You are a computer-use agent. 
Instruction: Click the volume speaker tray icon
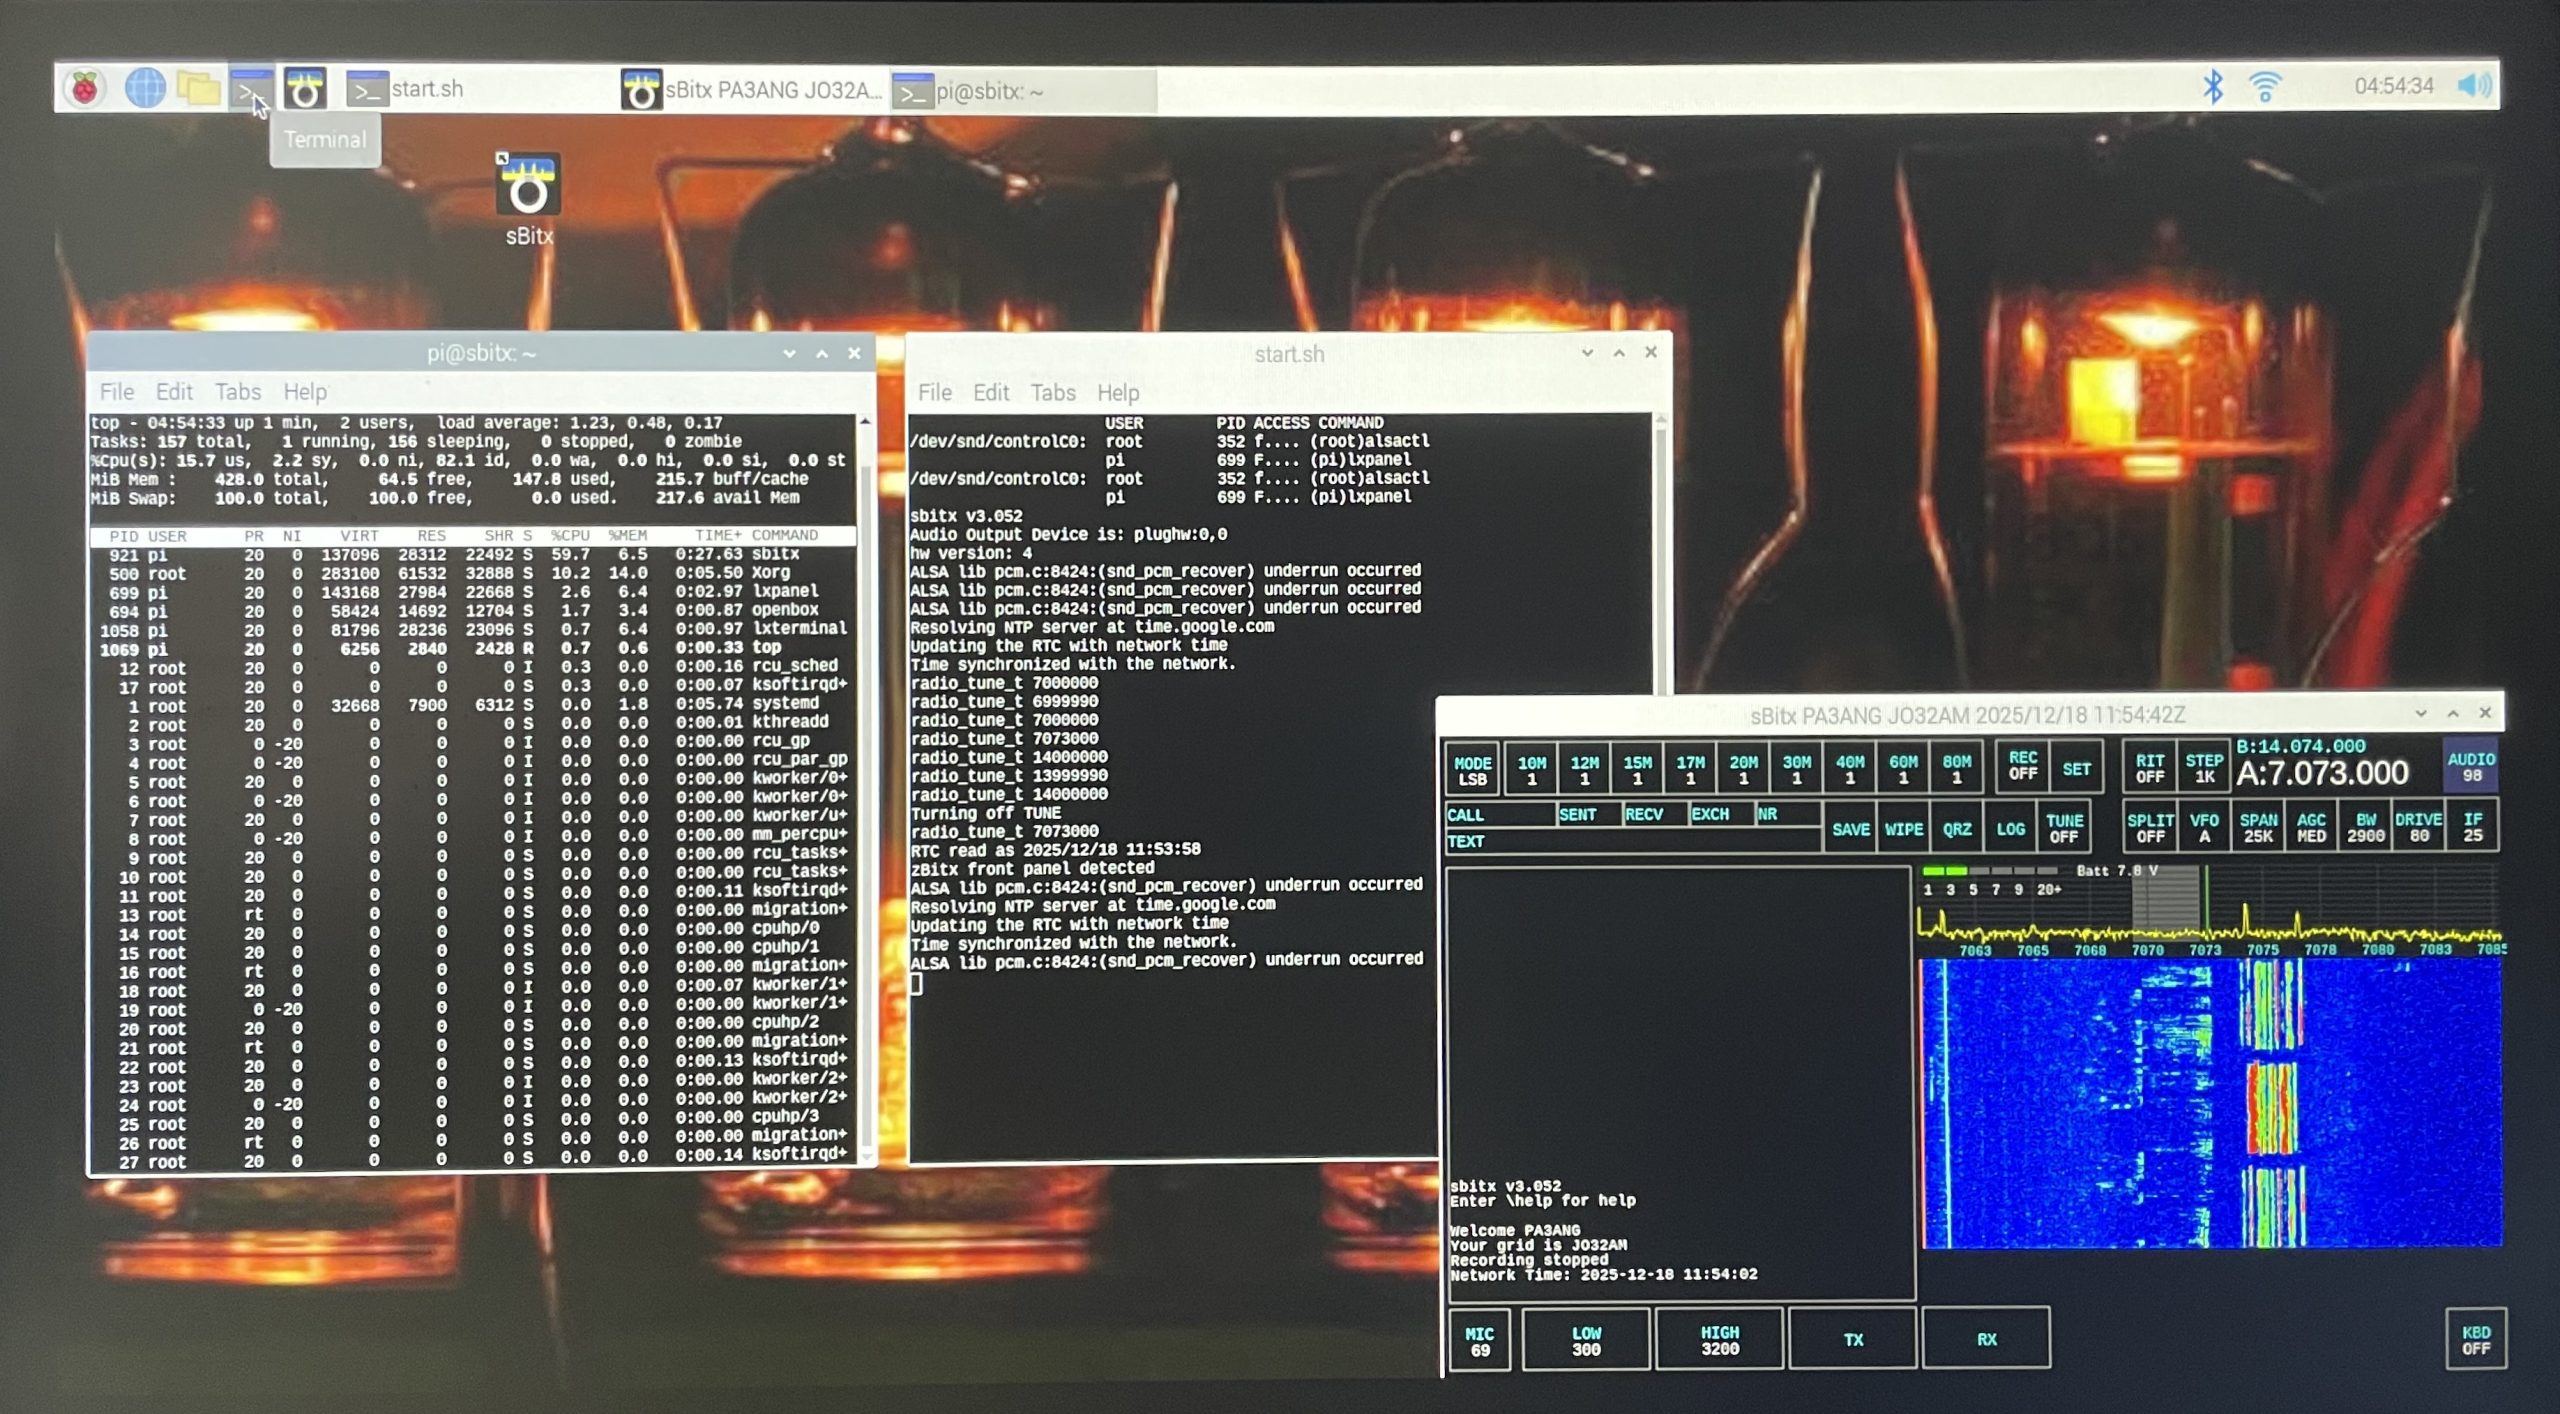2475,86
